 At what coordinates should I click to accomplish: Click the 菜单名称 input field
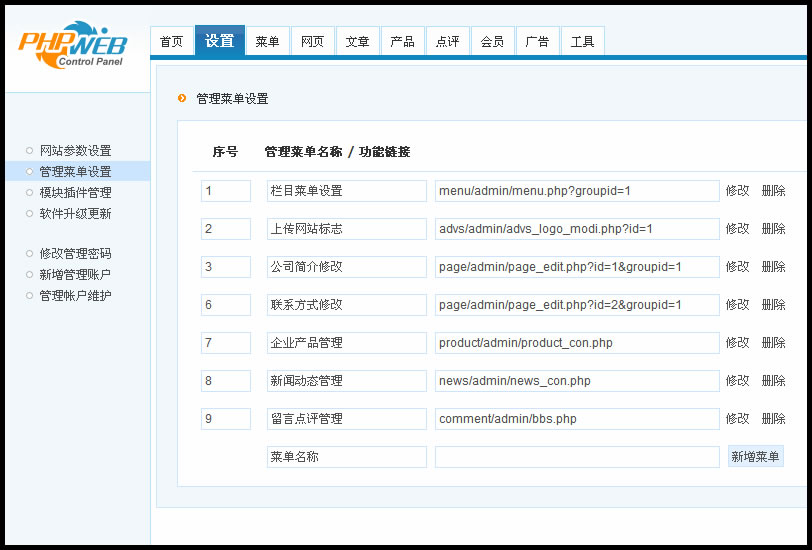point(346,457)
